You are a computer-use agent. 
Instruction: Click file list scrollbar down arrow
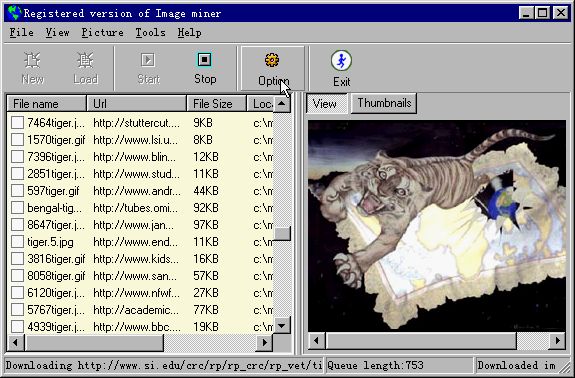pyautogui.click(x=282, y=325)
